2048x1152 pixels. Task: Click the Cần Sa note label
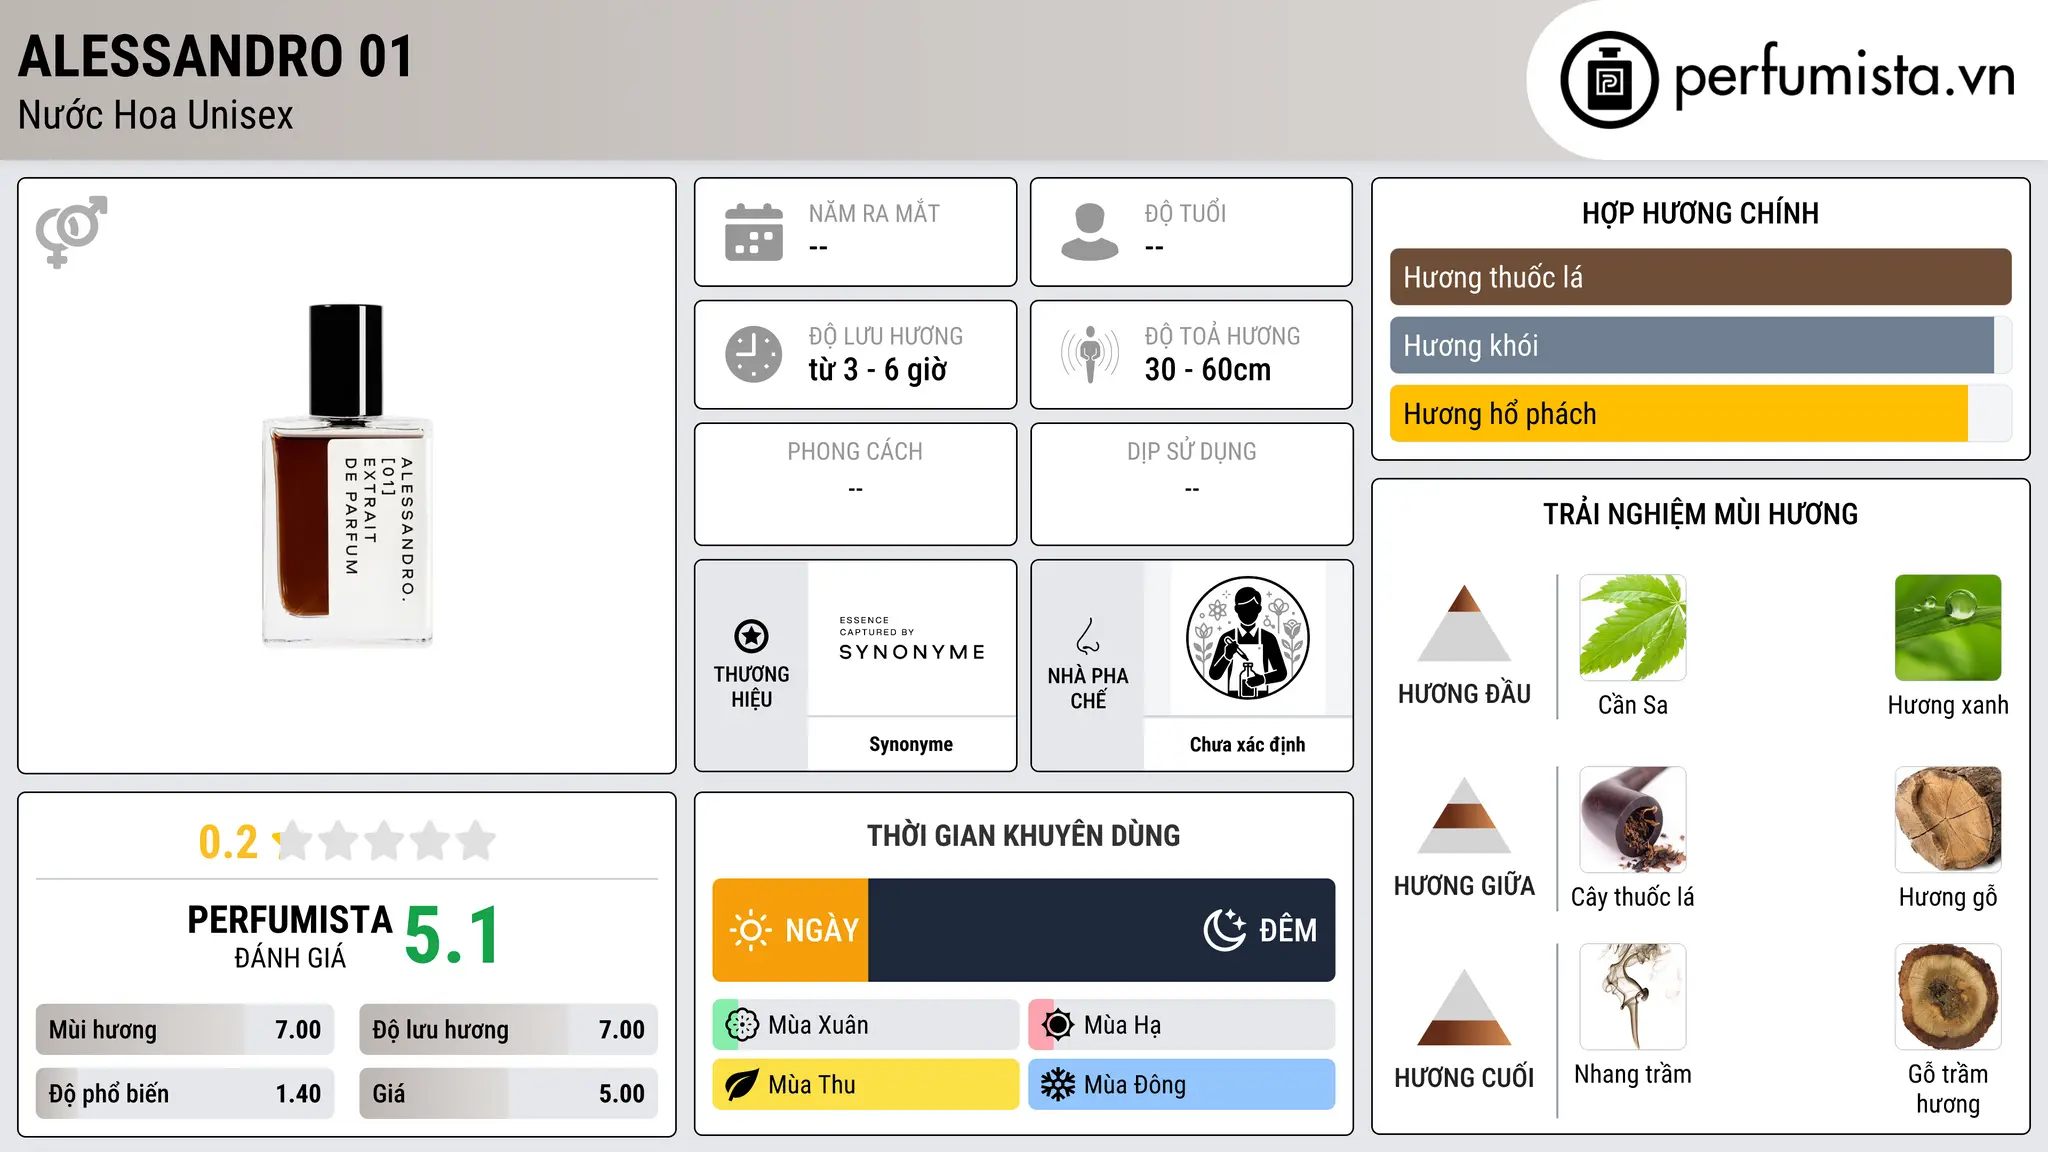[1633, 705]
